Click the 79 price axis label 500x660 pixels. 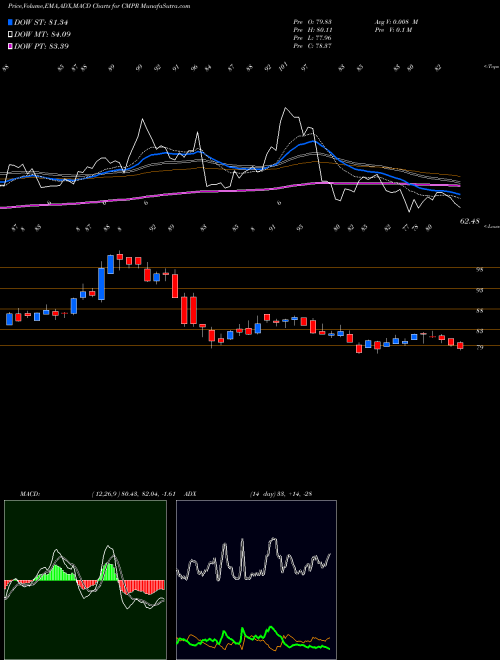pos(479,348)
